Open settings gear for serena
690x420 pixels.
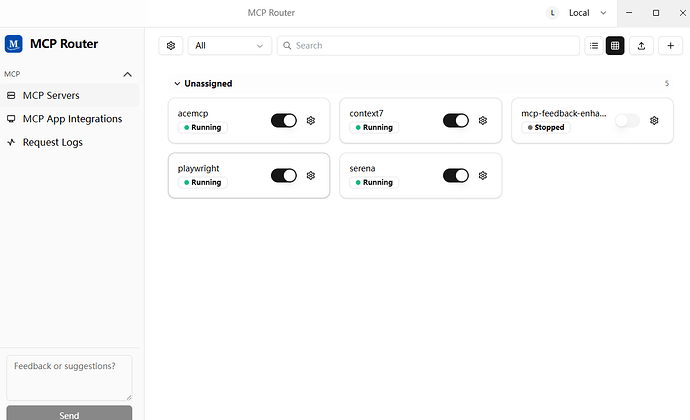coord(483,175)
